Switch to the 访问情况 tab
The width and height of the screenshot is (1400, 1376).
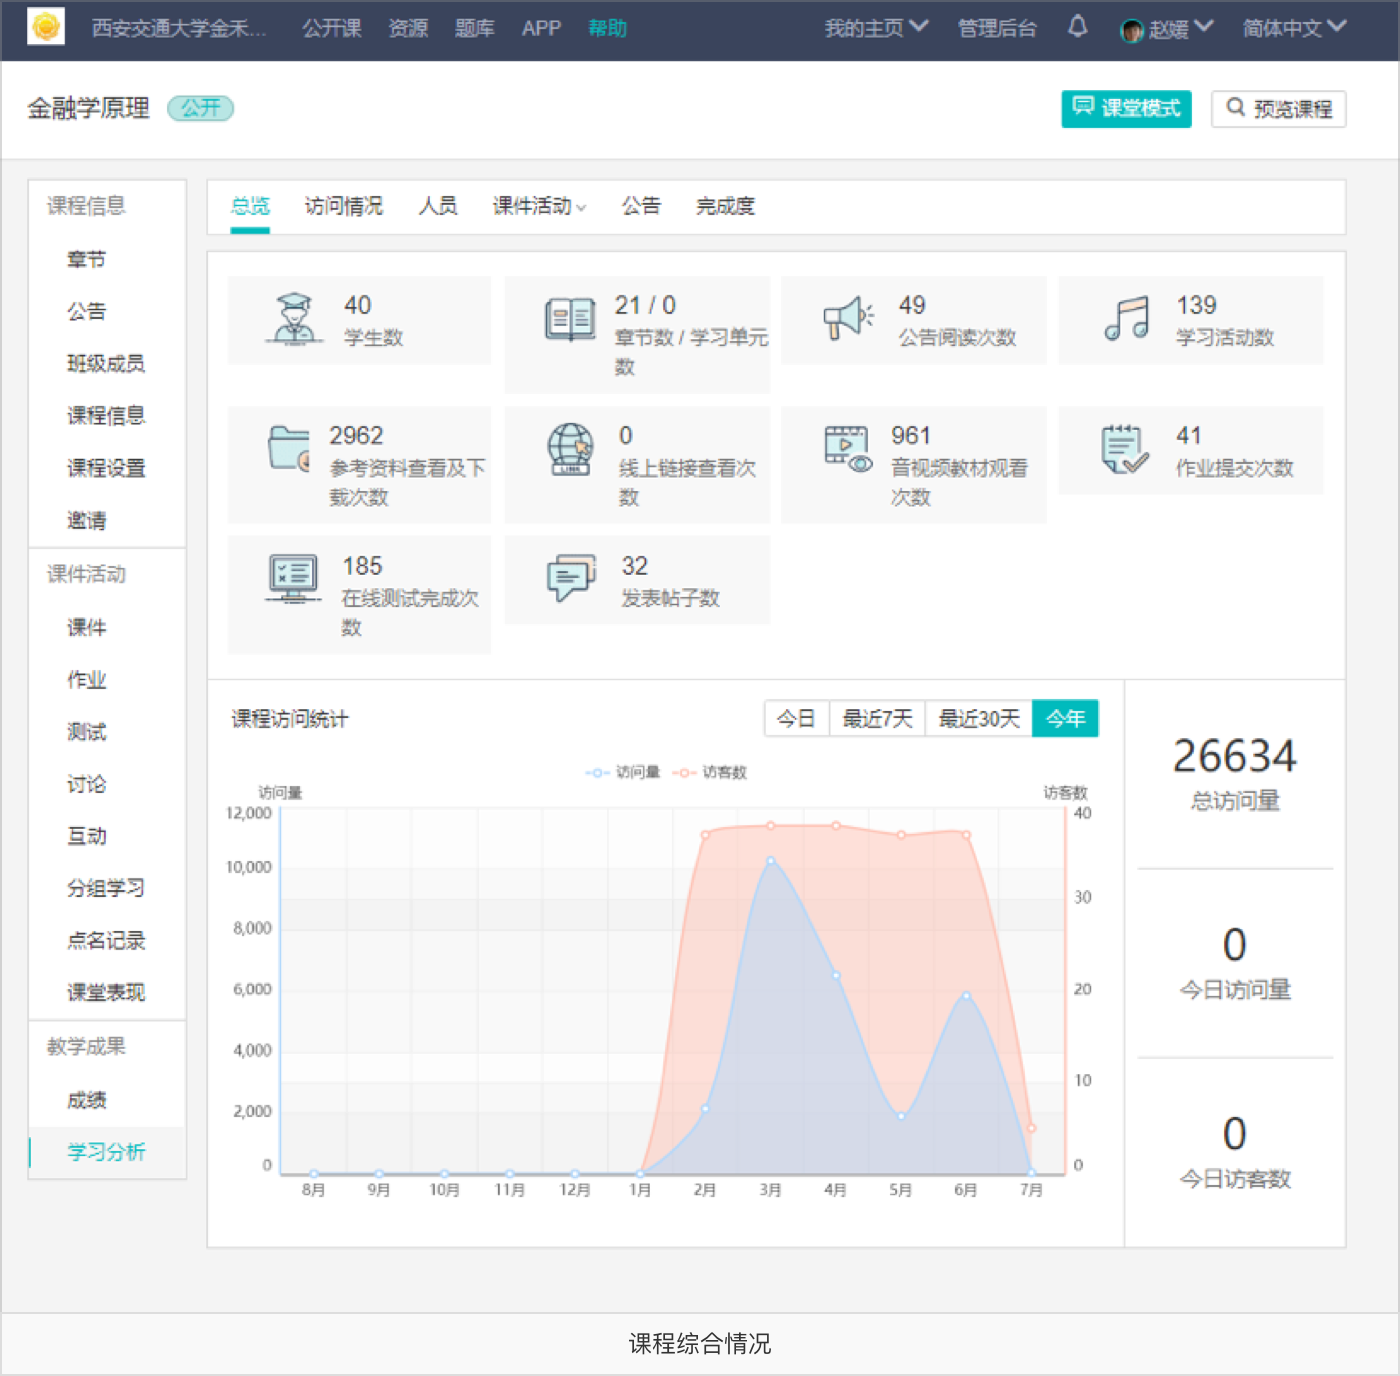pyautogui.click(x=343, y=206)
